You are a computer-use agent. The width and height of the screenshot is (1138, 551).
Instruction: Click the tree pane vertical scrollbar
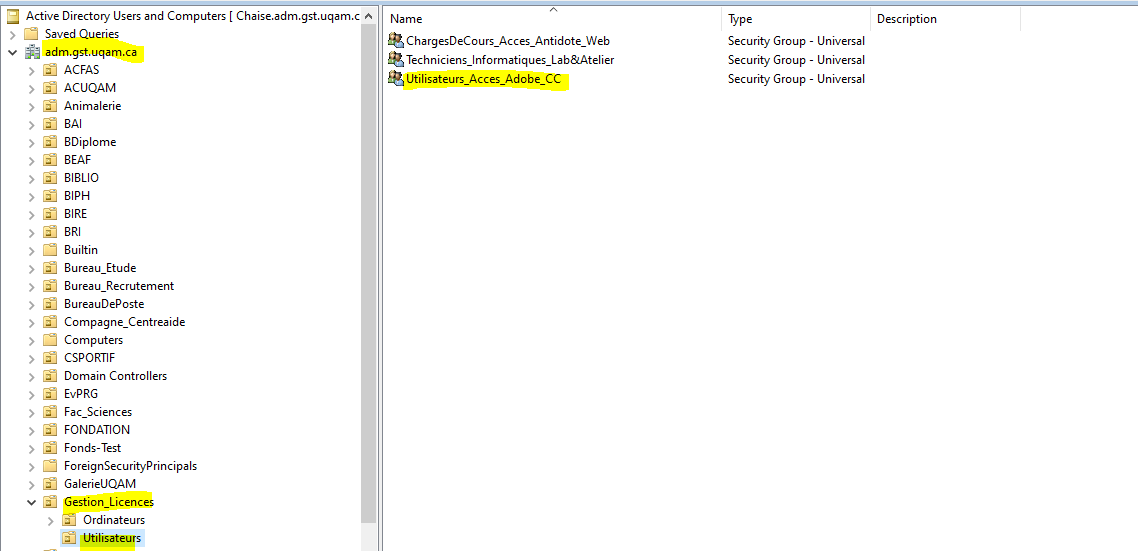tap(369, 276)
